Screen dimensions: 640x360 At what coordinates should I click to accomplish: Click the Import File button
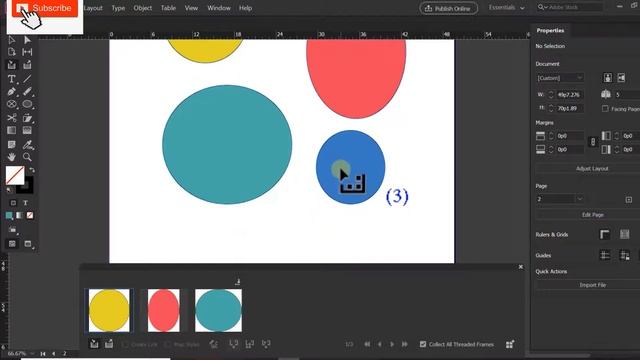pos(593,285)
